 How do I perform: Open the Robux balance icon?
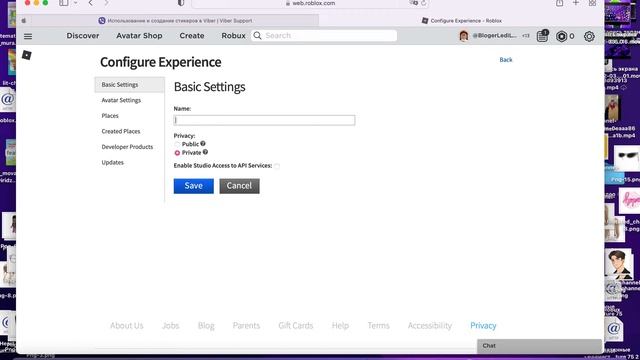click(x=561, y=36)
